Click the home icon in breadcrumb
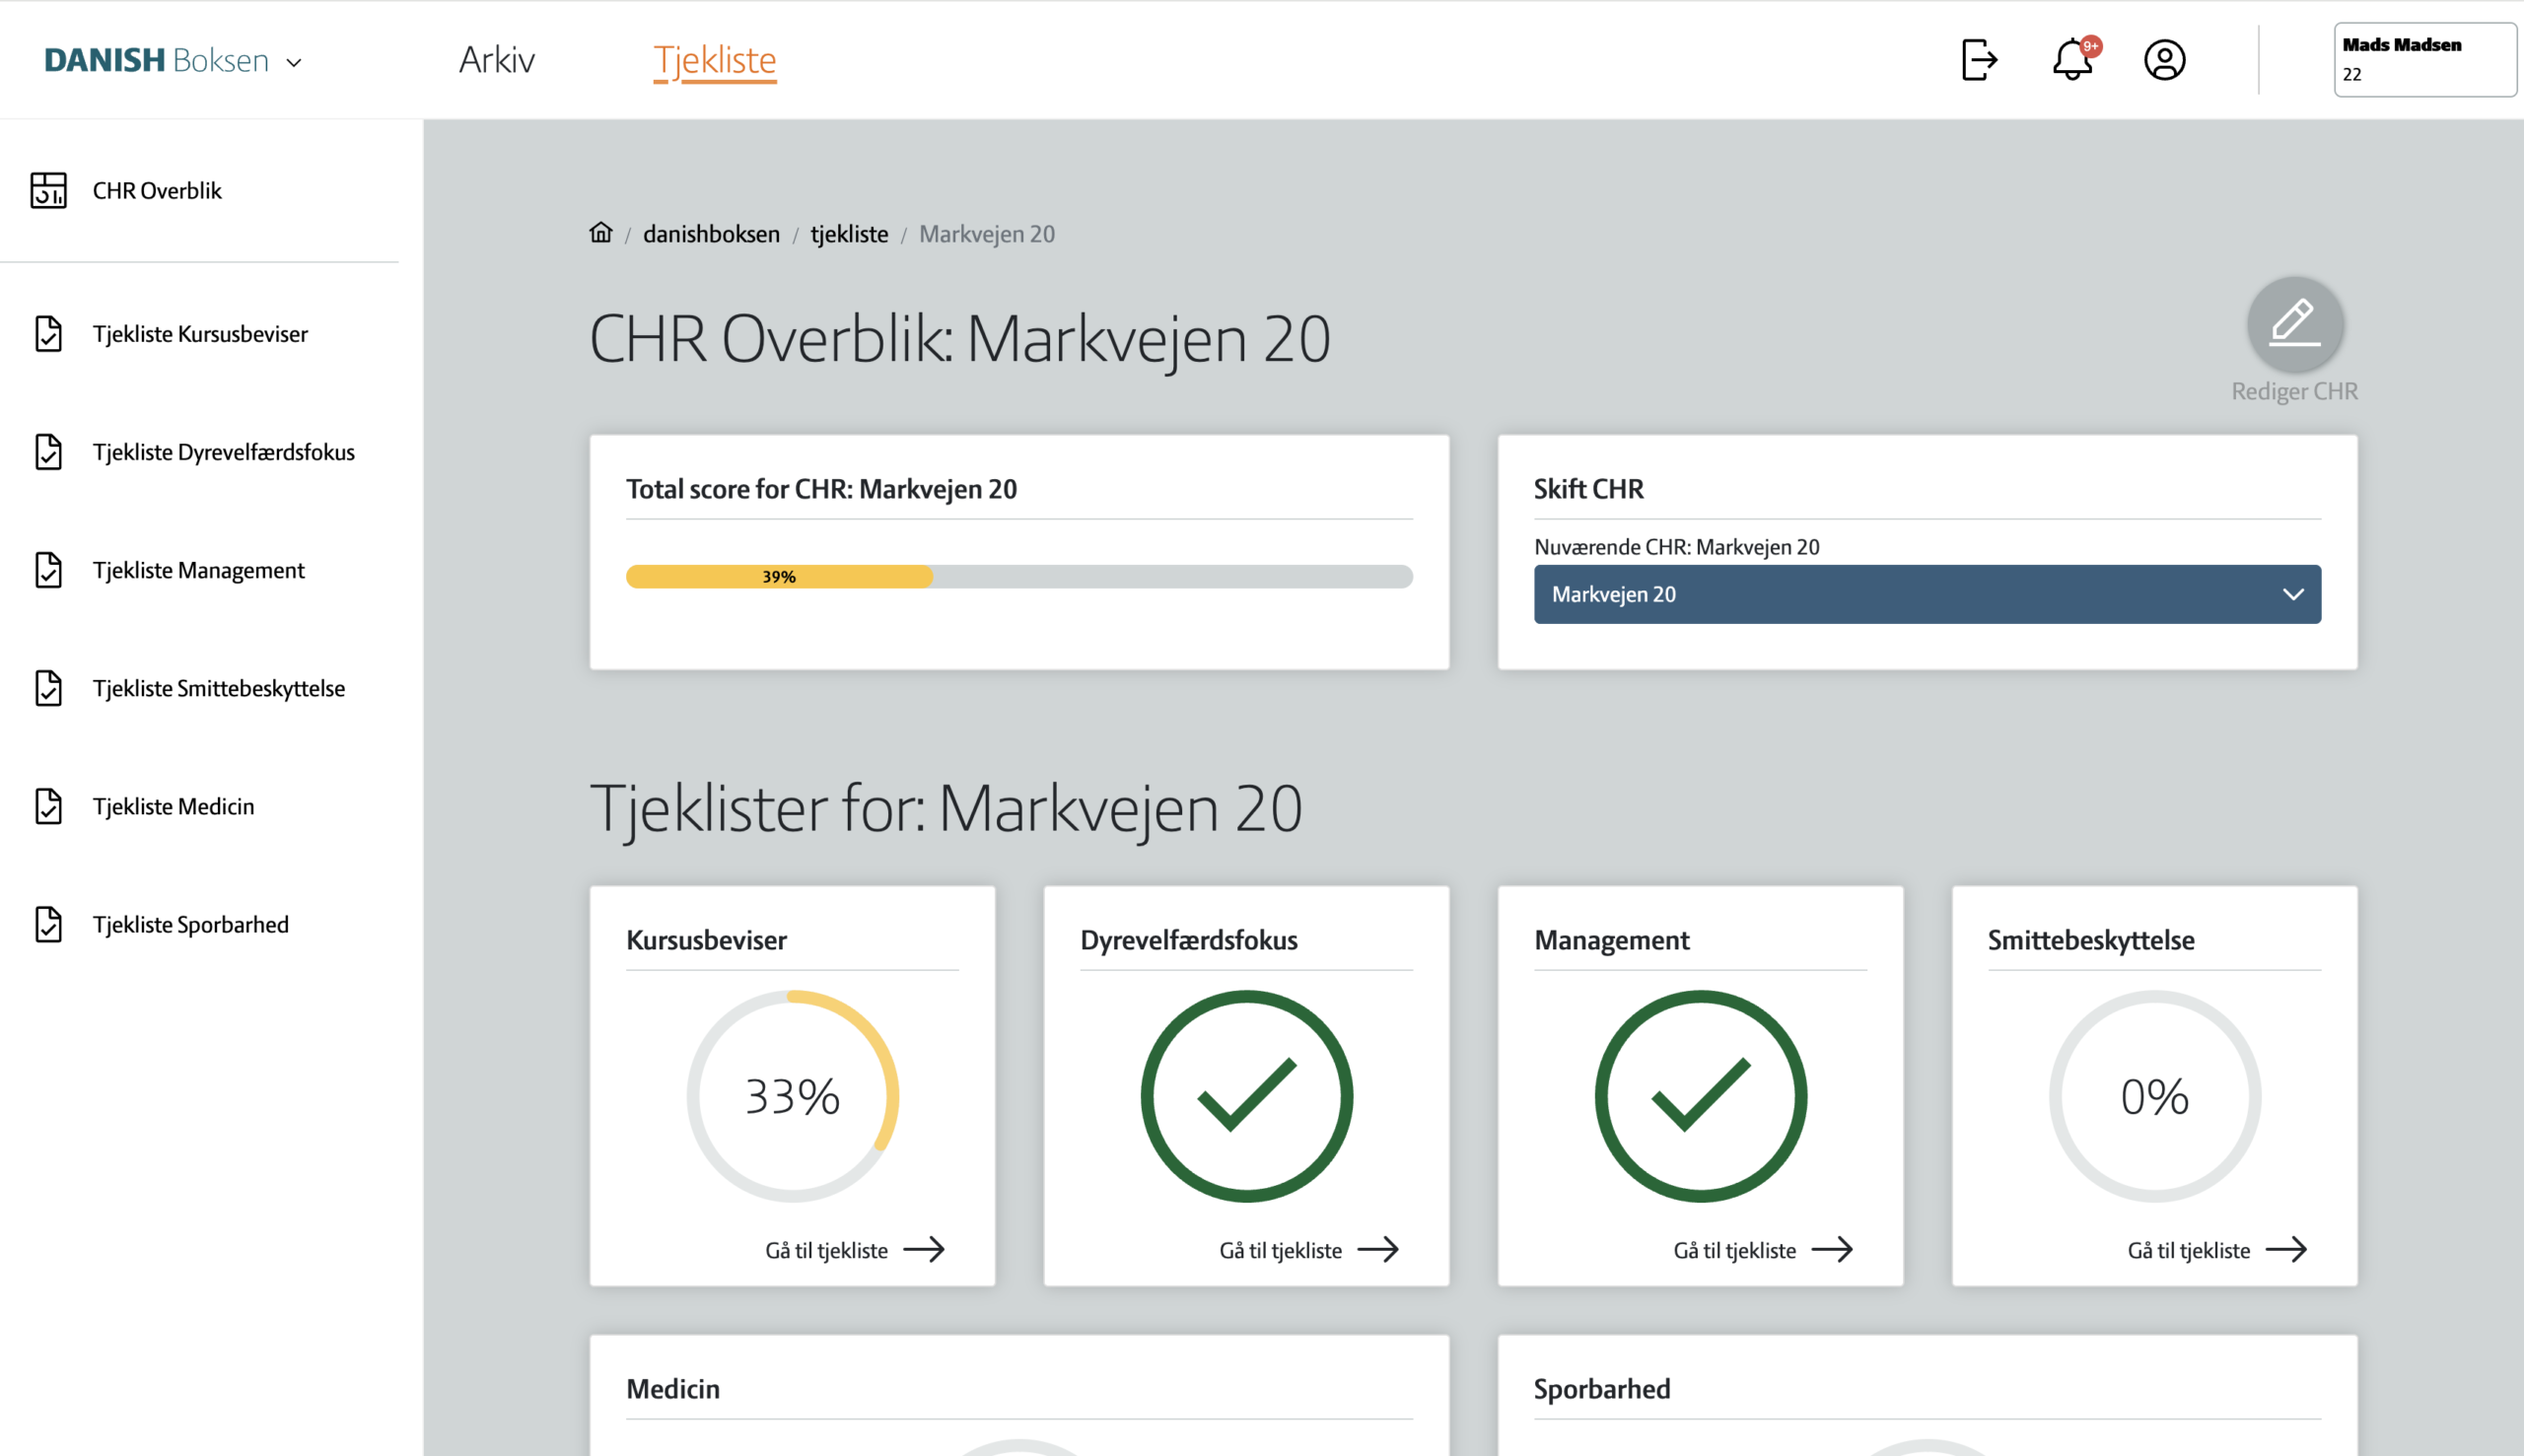Screen dimensions: 2524x1456 pyautogui.click(x=600, y=232)
